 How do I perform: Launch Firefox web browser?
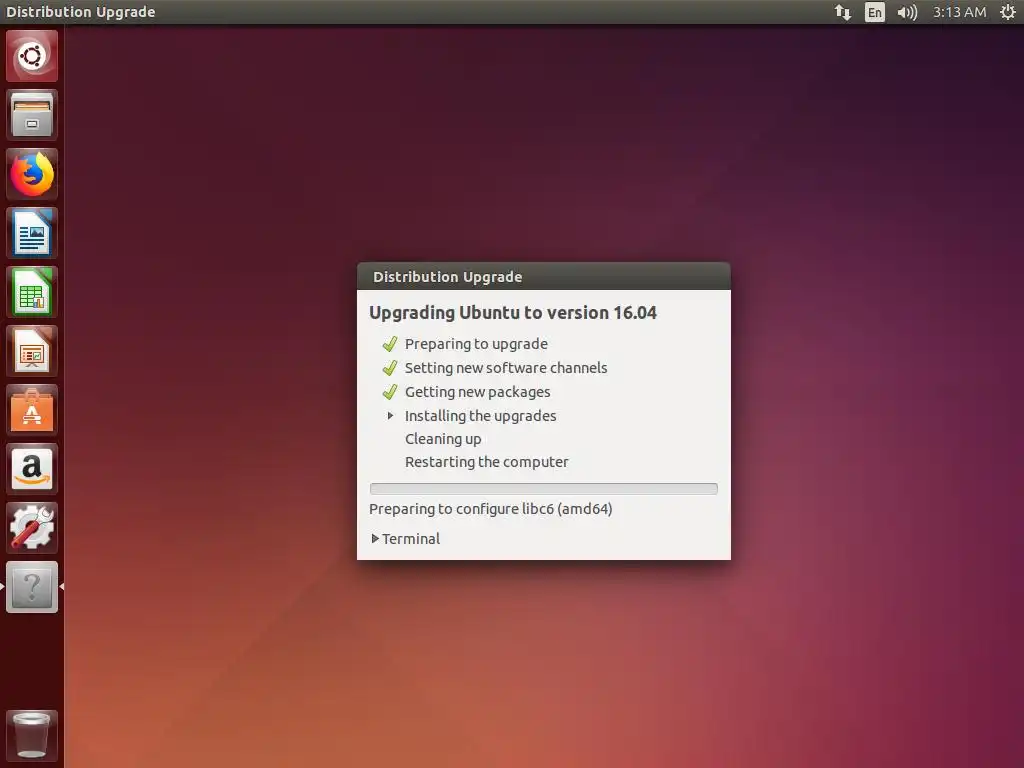(x=32, y=174)
